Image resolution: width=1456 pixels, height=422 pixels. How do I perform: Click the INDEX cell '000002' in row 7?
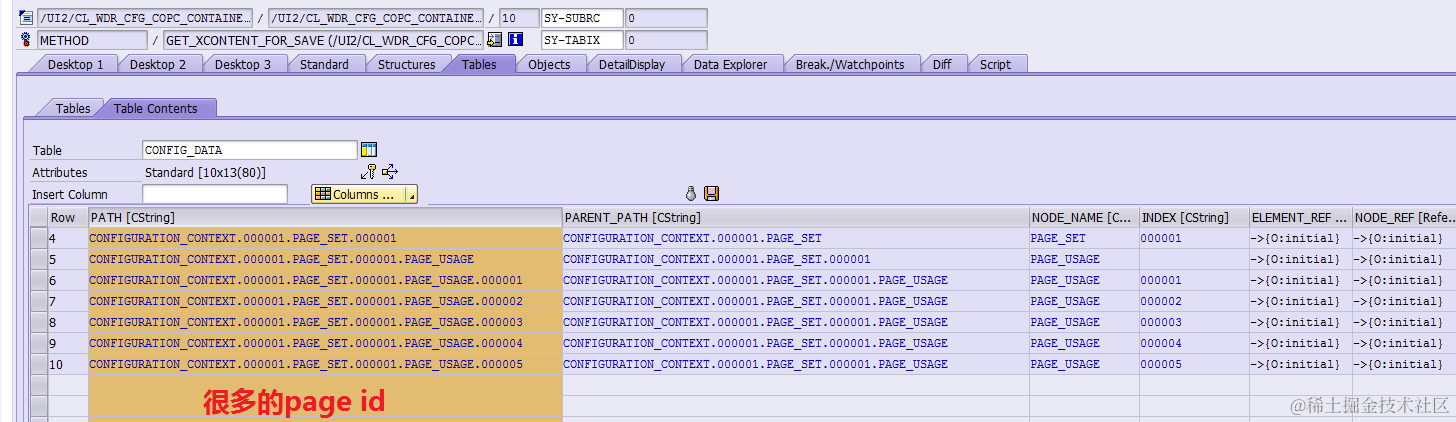tap(1194, 301)
